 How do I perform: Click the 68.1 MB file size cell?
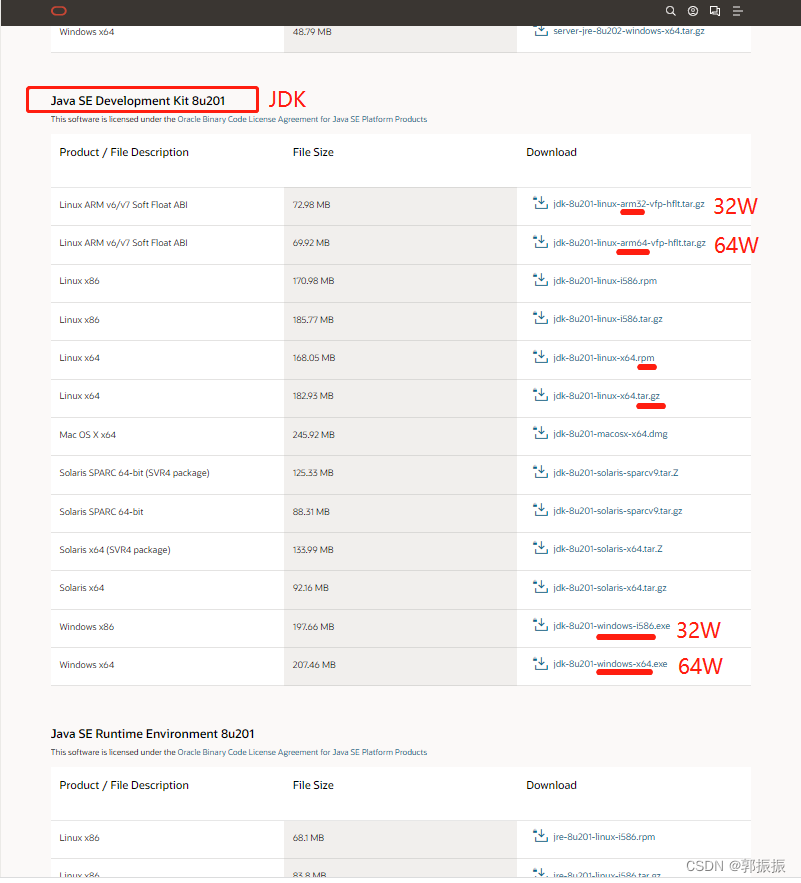tap(400, 838)
